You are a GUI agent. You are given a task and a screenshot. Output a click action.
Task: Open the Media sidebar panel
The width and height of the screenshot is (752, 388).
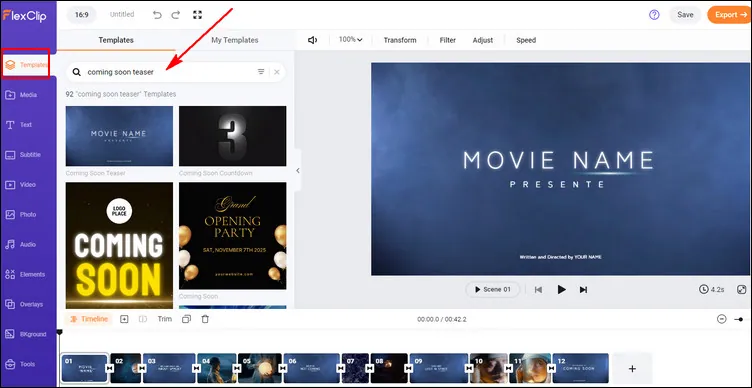[21, 95]
